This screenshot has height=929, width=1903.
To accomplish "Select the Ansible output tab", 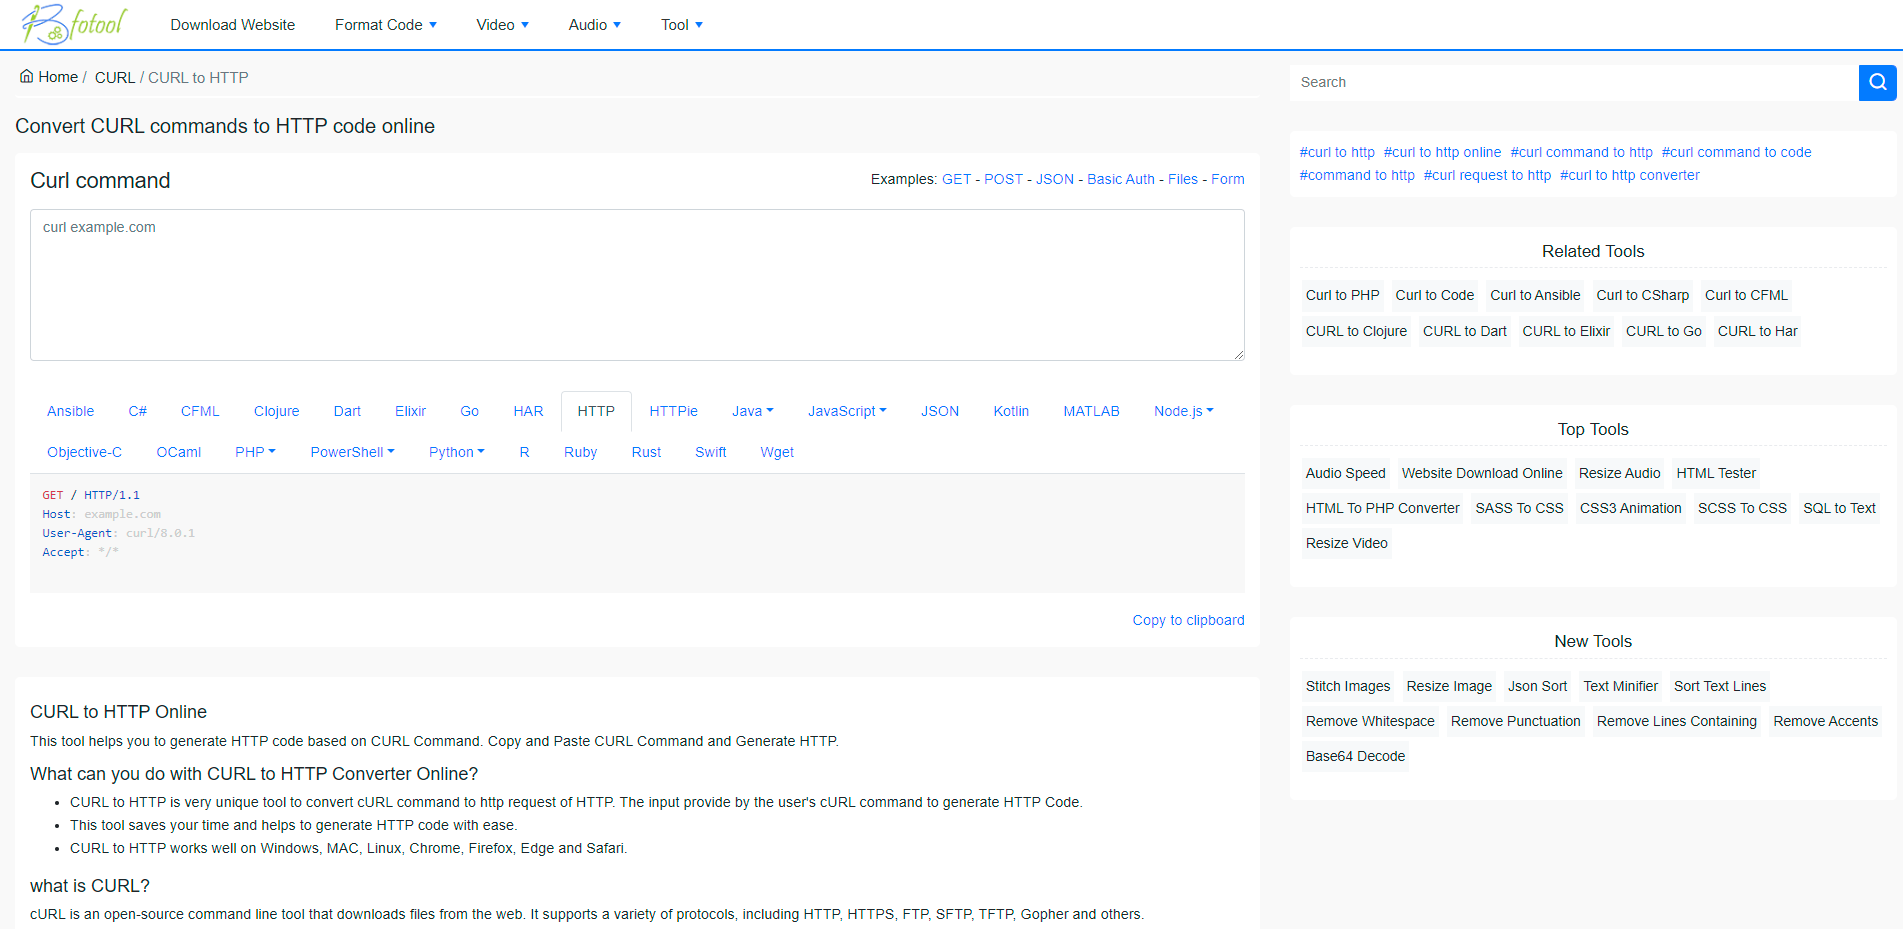I will click(70, 411).
